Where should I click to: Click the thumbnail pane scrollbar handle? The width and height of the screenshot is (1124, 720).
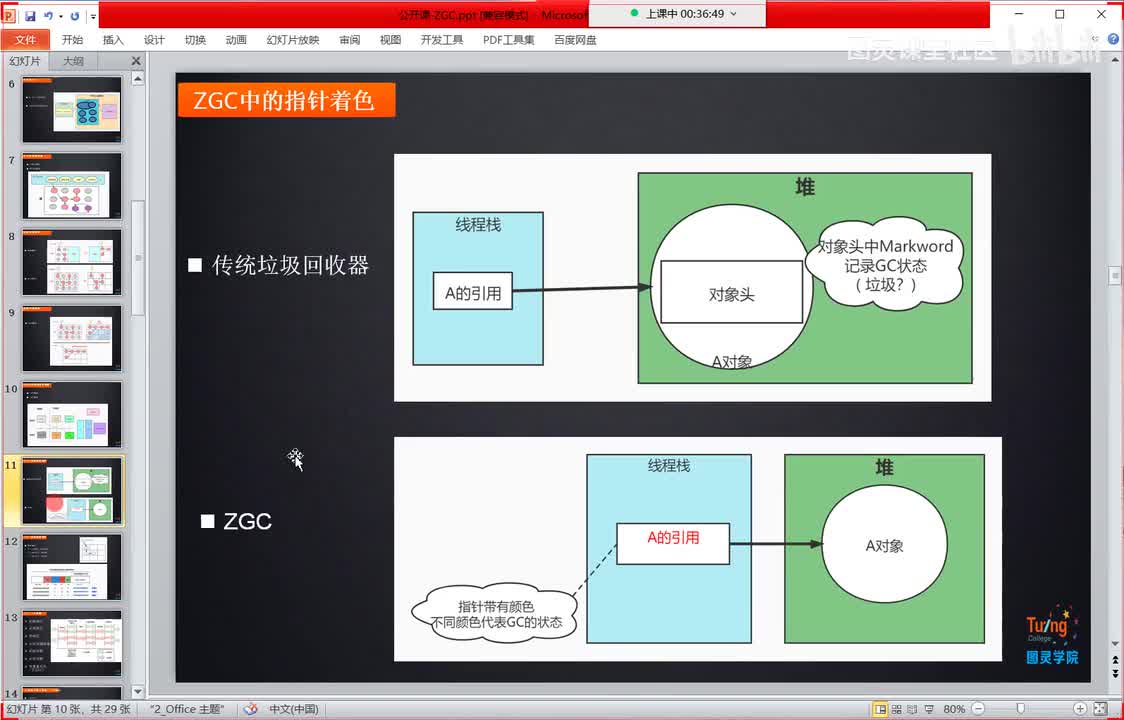(x=138, y=257)
